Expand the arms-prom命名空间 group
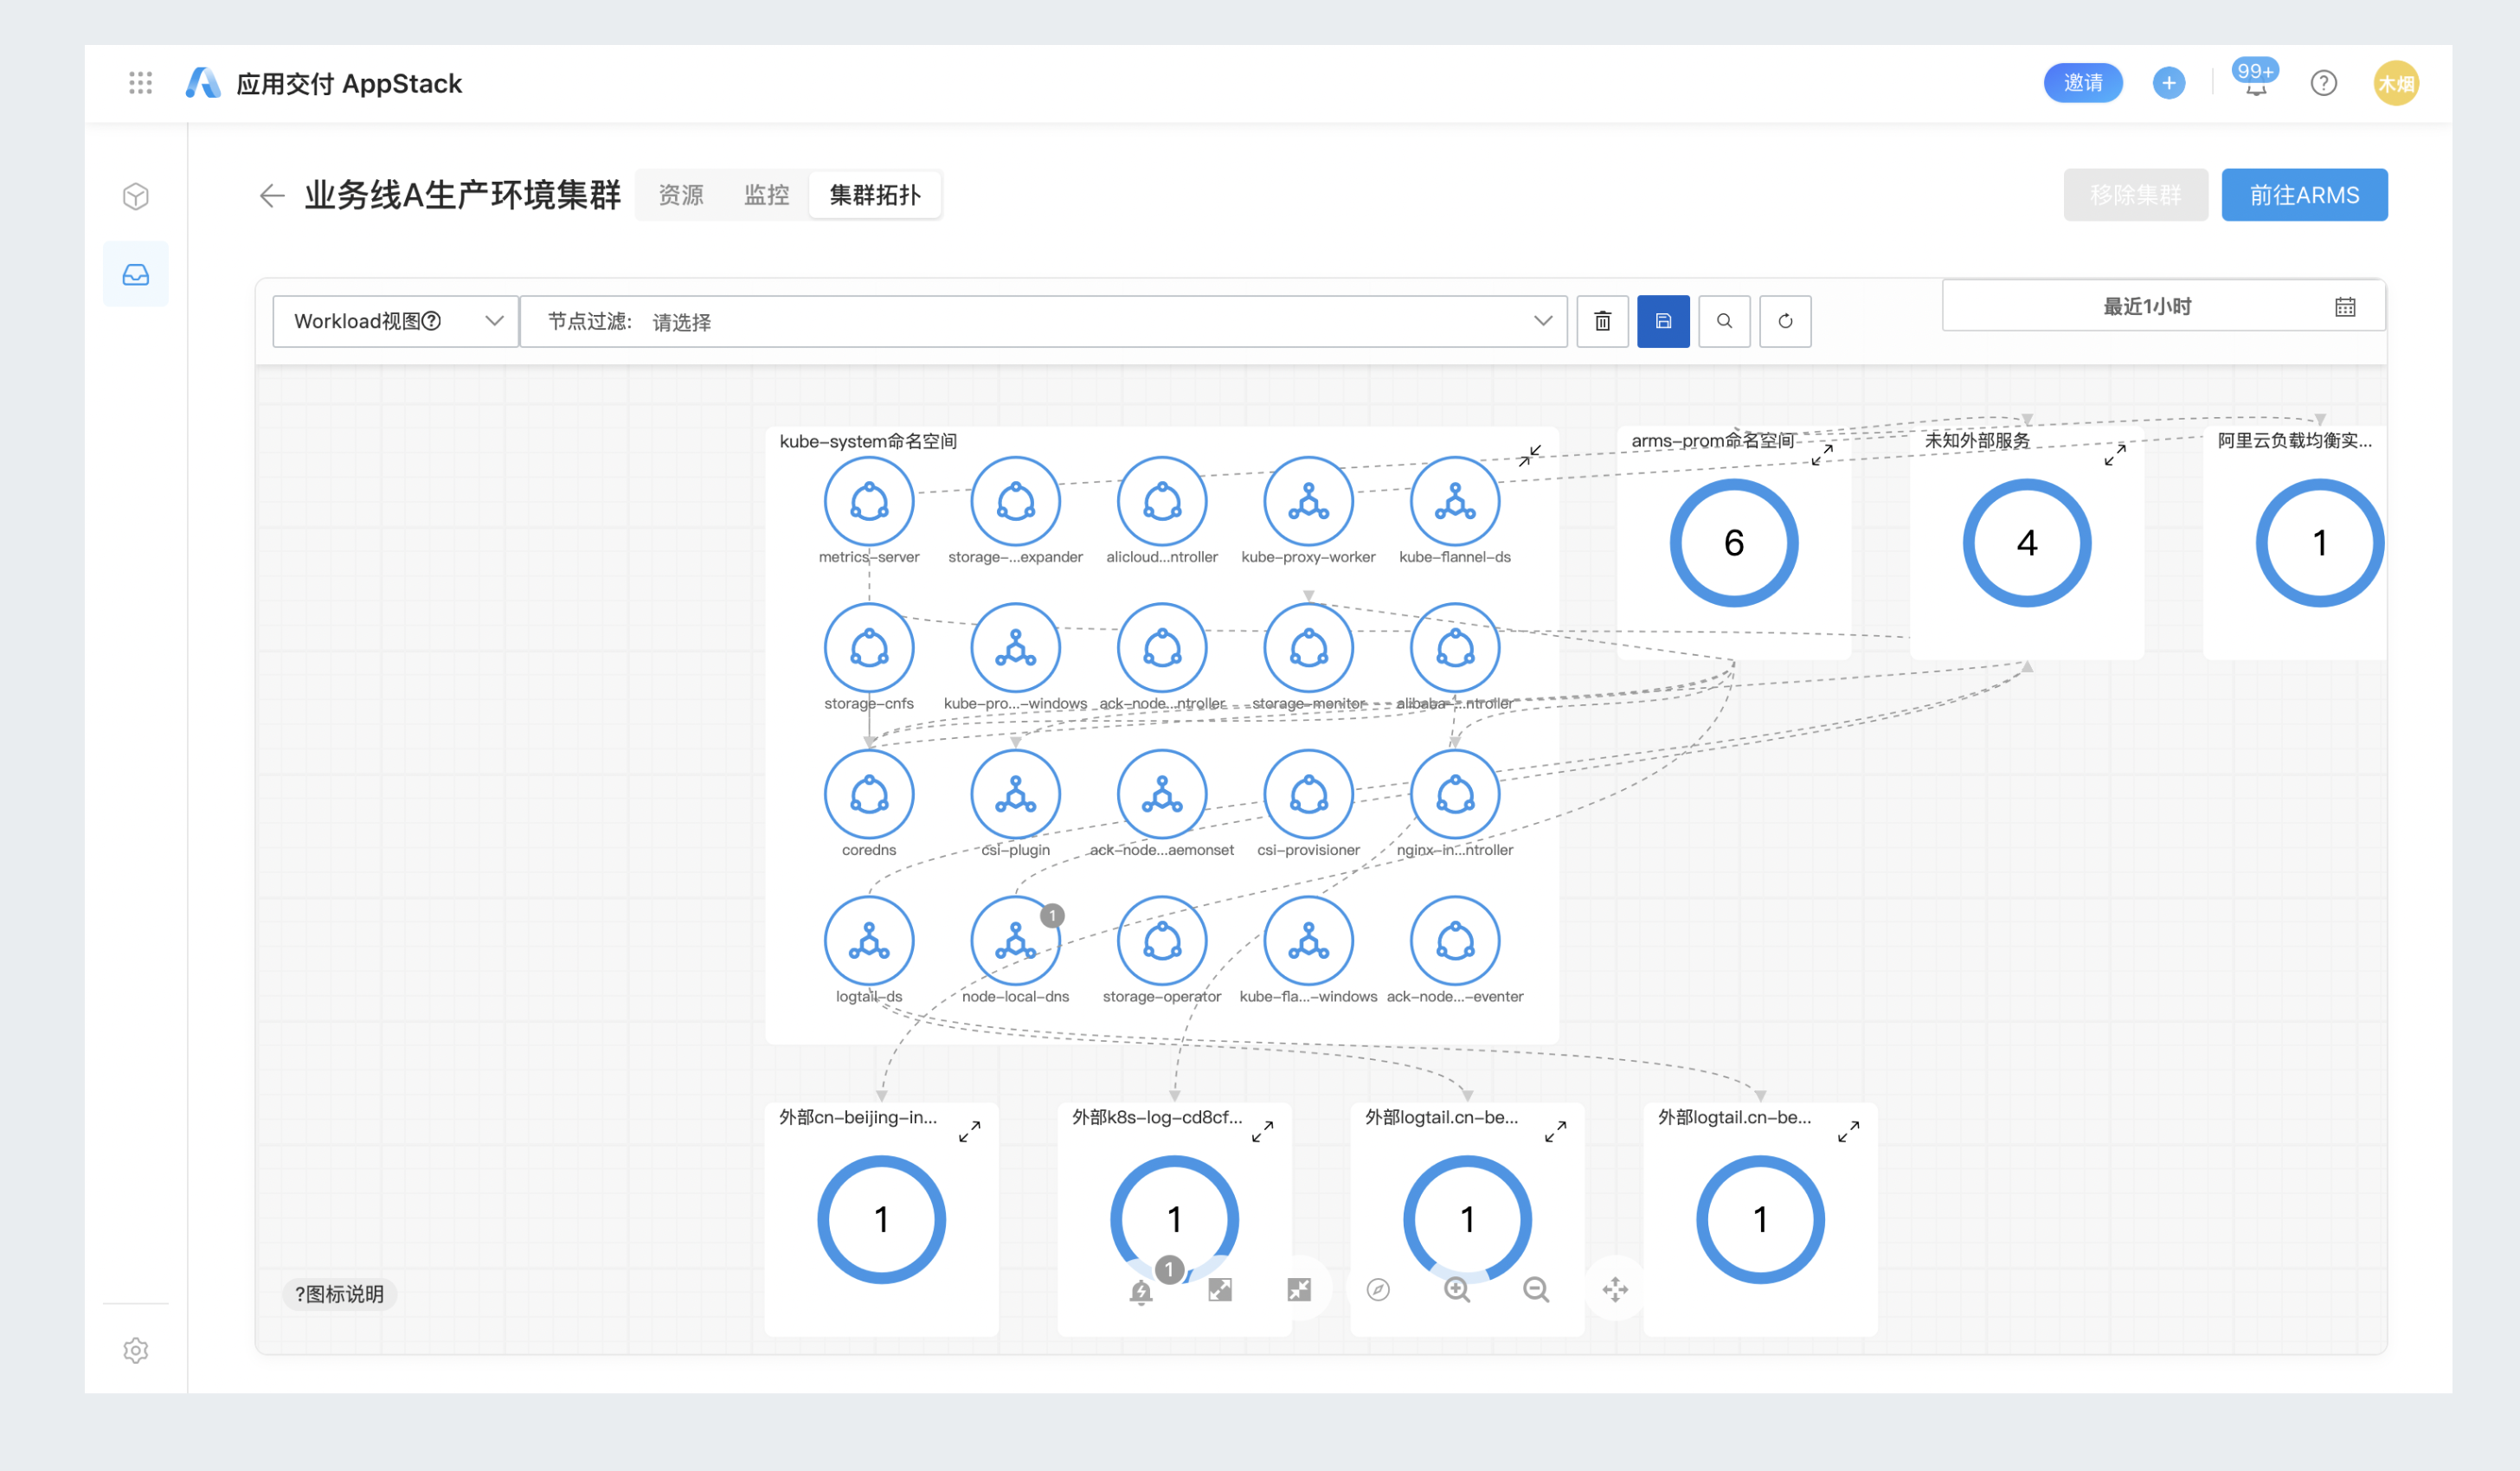Image resolution: width=2520 pixels, height=1471 pixels. pos(1822,455)
